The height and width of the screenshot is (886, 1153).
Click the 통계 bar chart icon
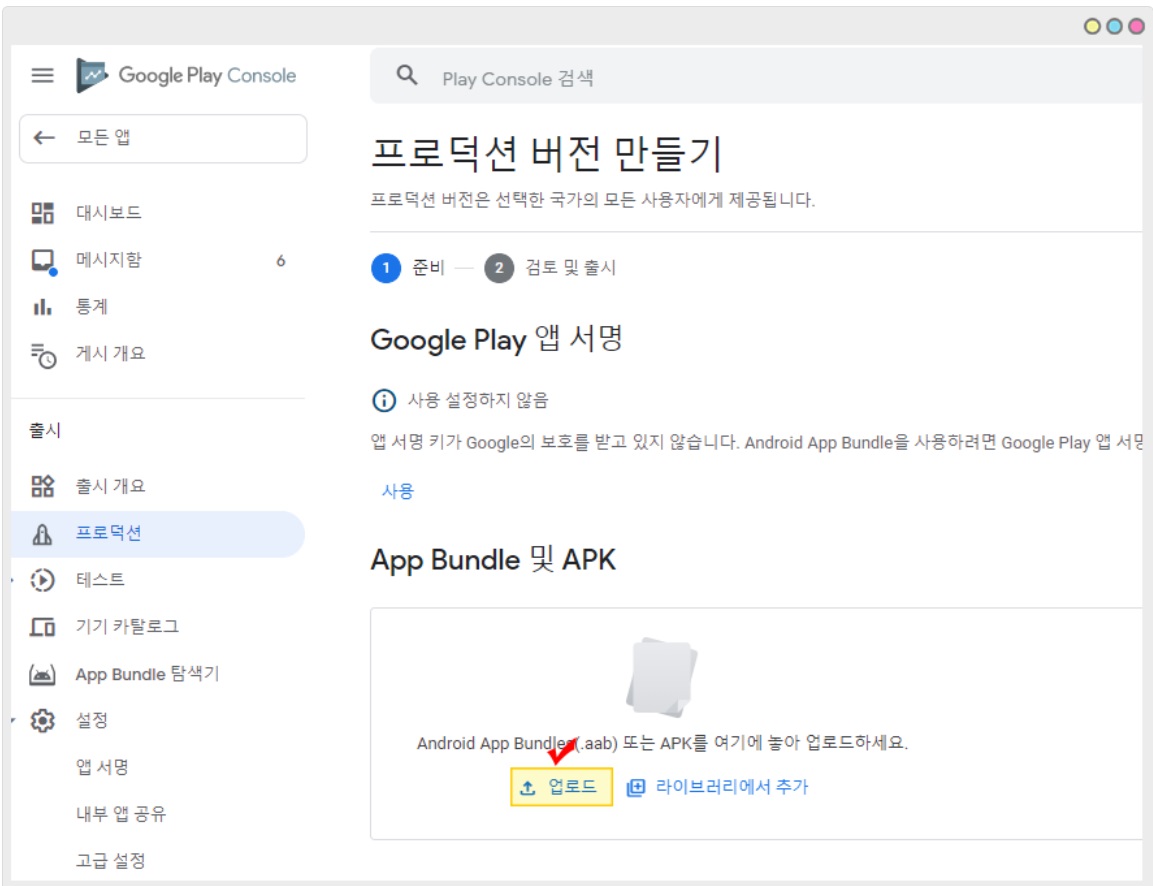click(43, 307)
